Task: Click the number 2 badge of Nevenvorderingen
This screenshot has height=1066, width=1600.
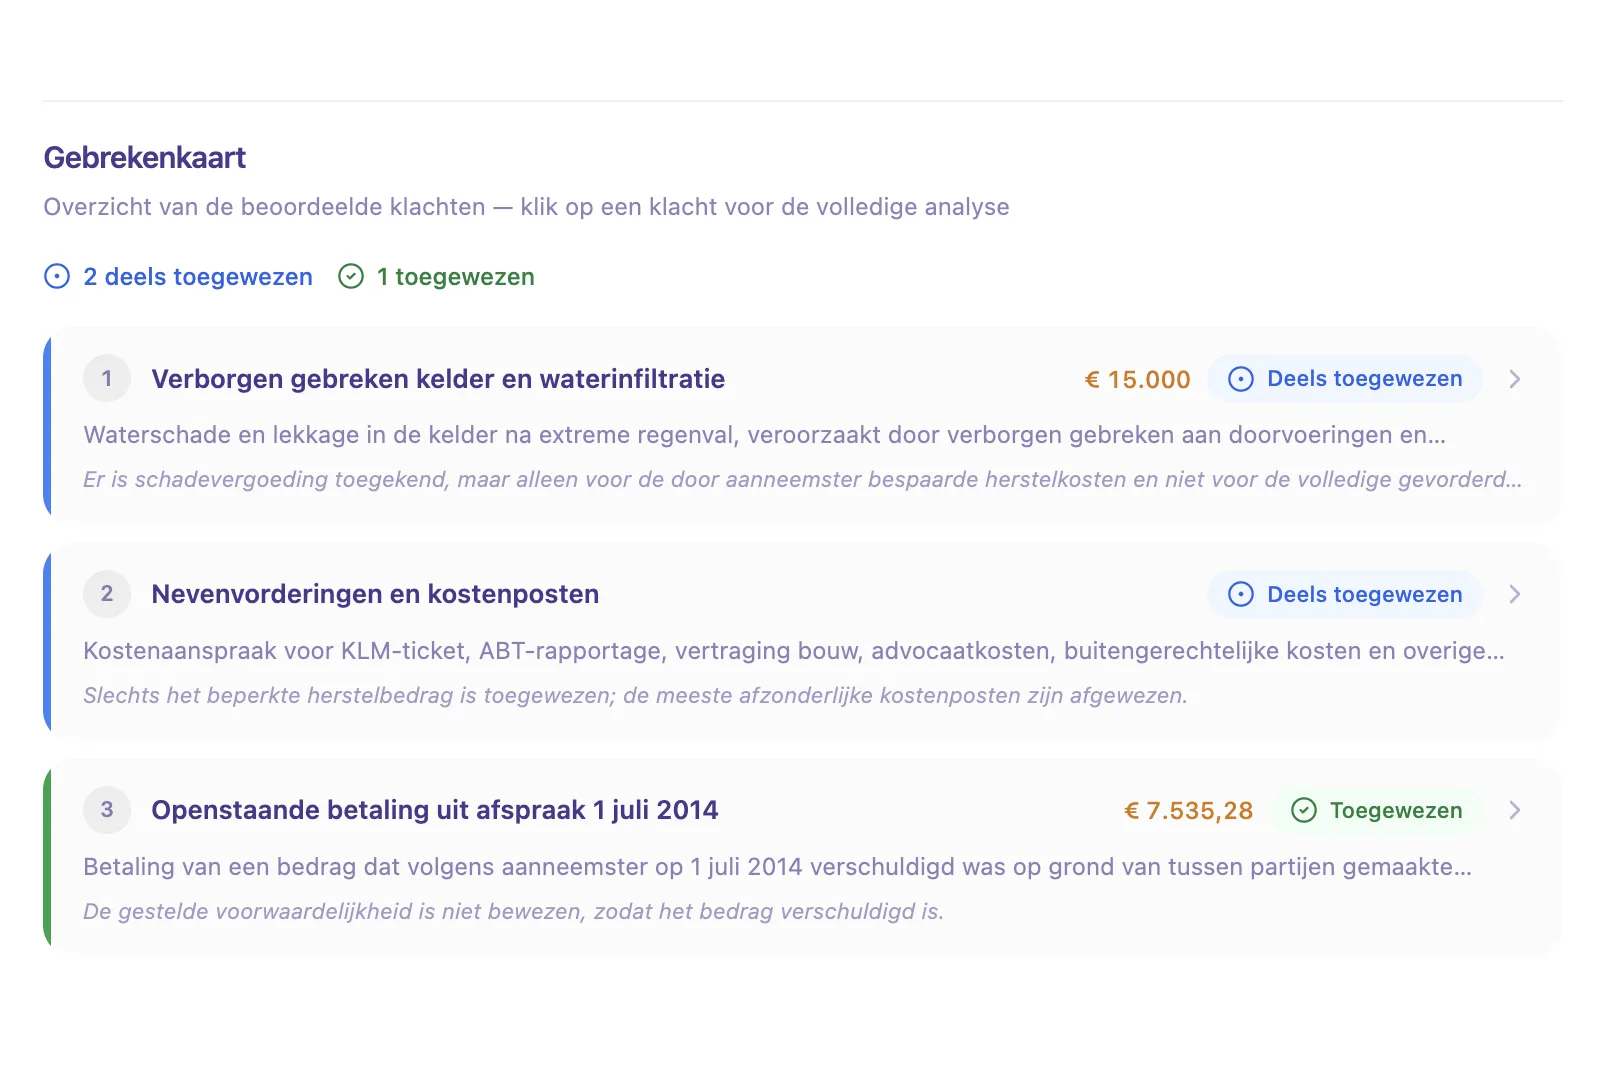Action: click(107, 594)
